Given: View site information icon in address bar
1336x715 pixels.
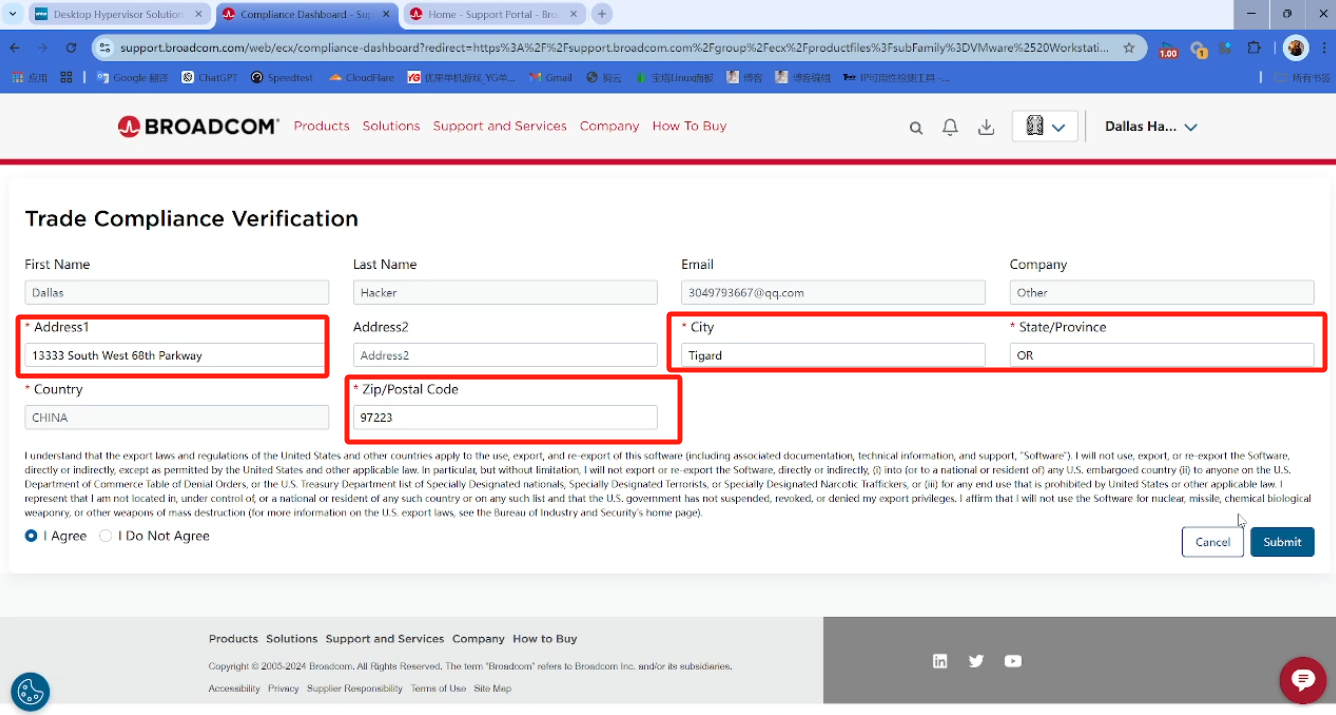Looking at the screenshot, I should [x=104, y=47].
